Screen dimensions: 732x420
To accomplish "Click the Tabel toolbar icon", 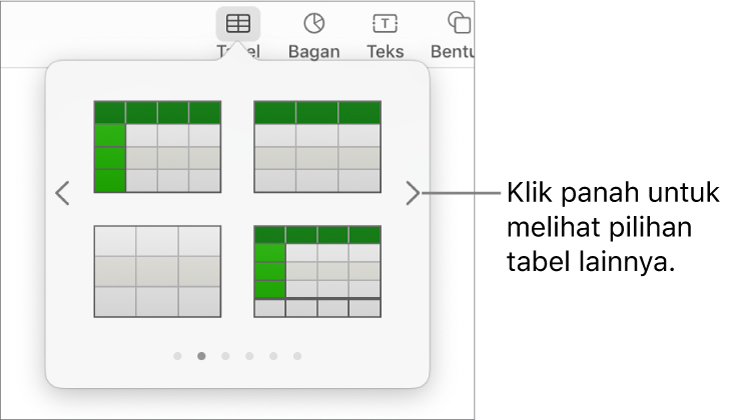I will click(238, 23).
